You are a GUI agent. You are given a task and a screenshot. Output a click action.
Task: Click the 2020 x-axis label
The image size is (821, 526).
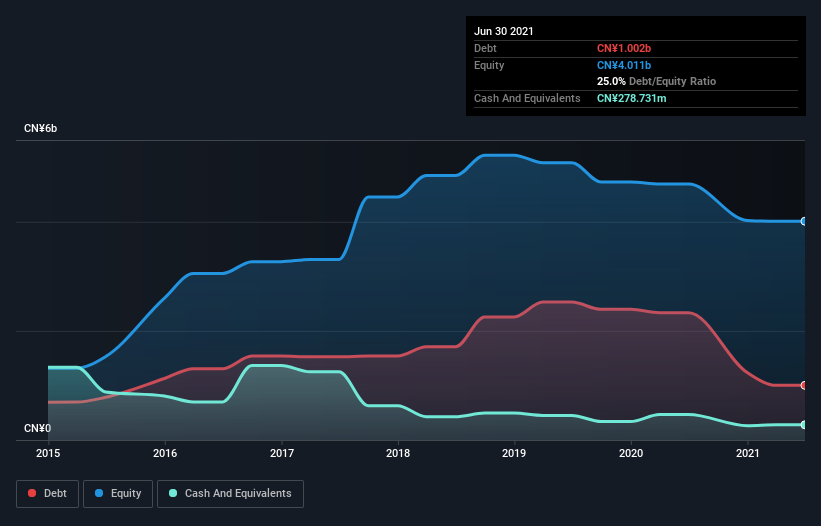(x=631, y=453)
